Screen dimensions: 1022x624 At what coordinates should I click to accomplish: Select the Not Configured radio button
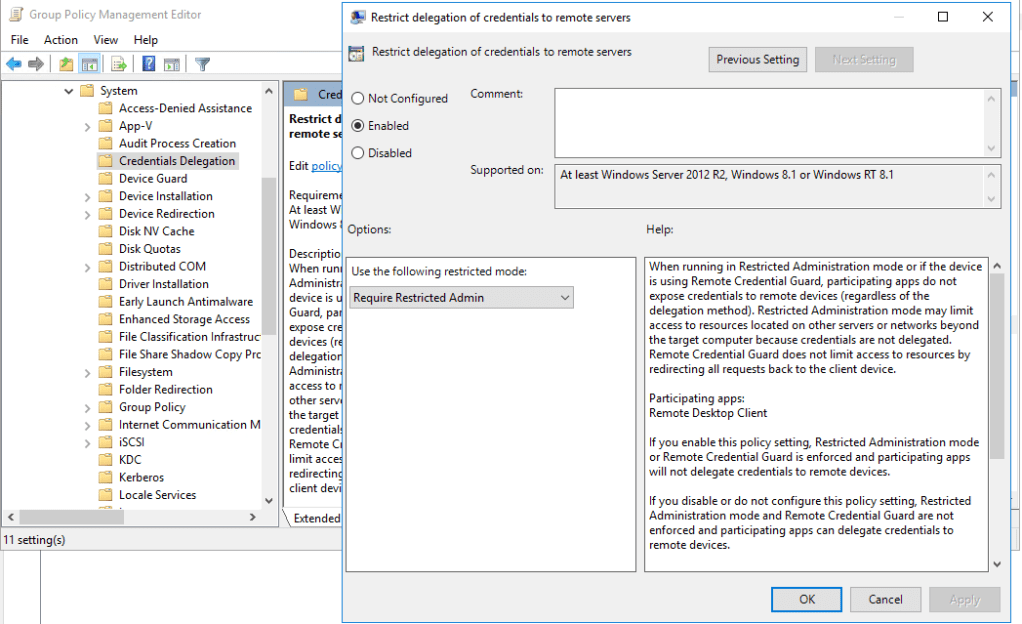point(358,98)
